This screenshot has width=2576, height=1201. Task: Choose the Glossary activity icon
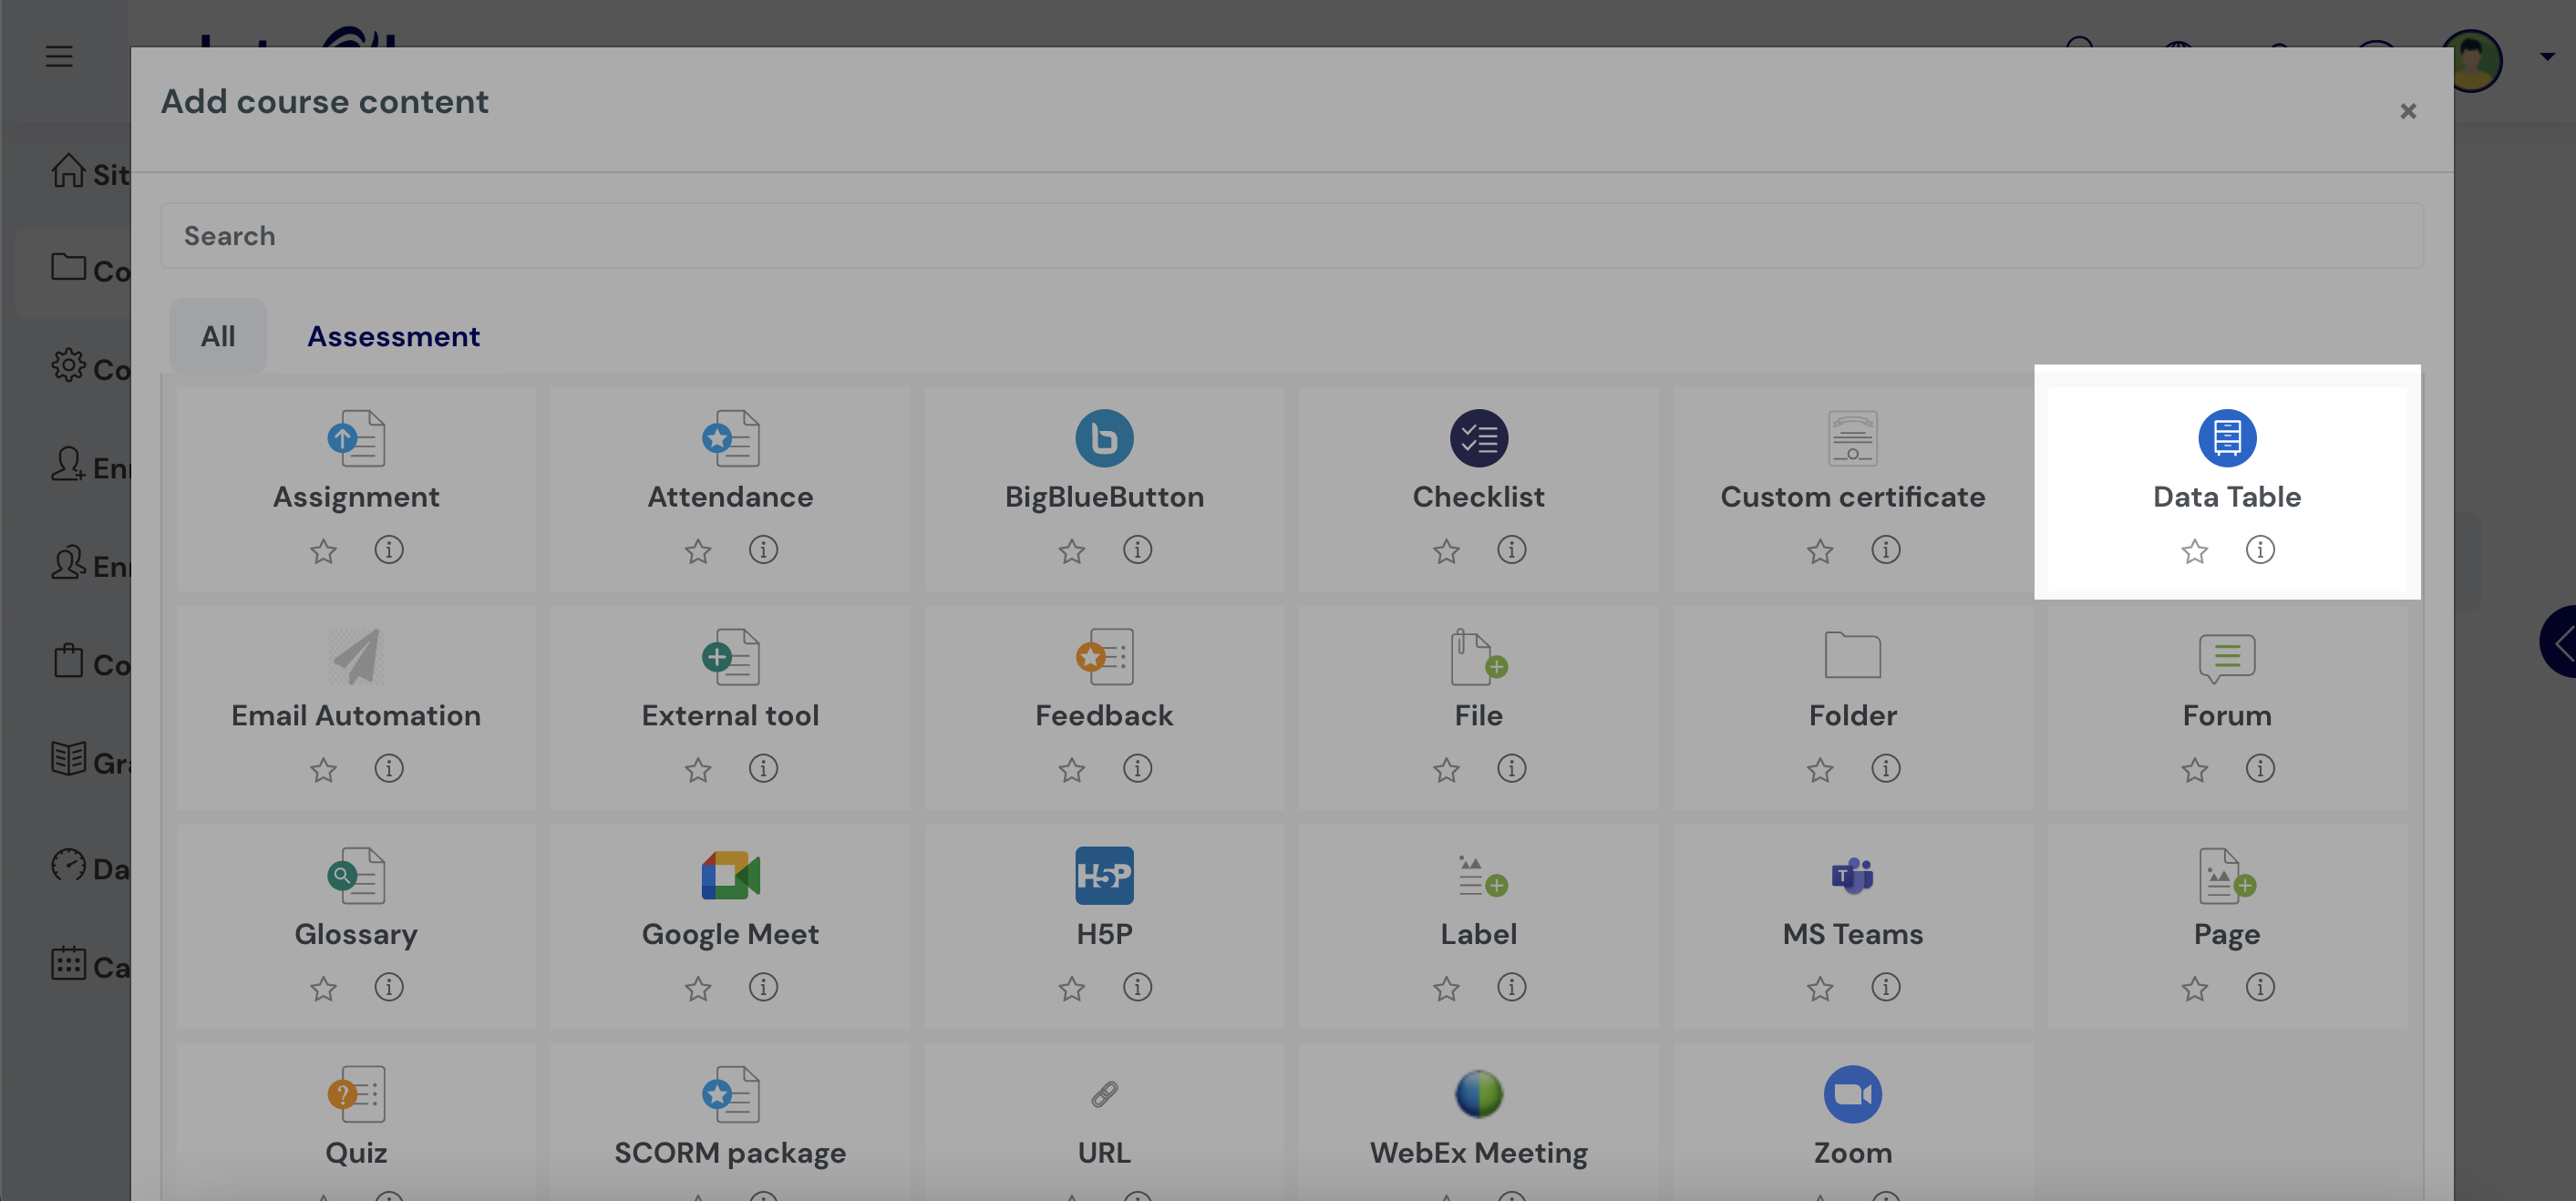(356, 875)
